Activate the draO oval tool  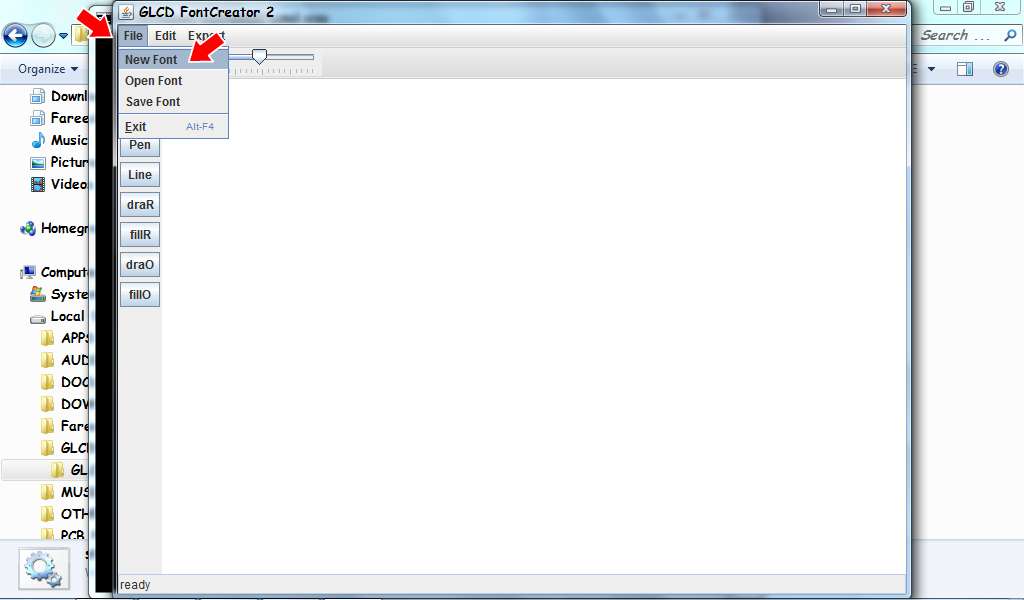(139, 264)
